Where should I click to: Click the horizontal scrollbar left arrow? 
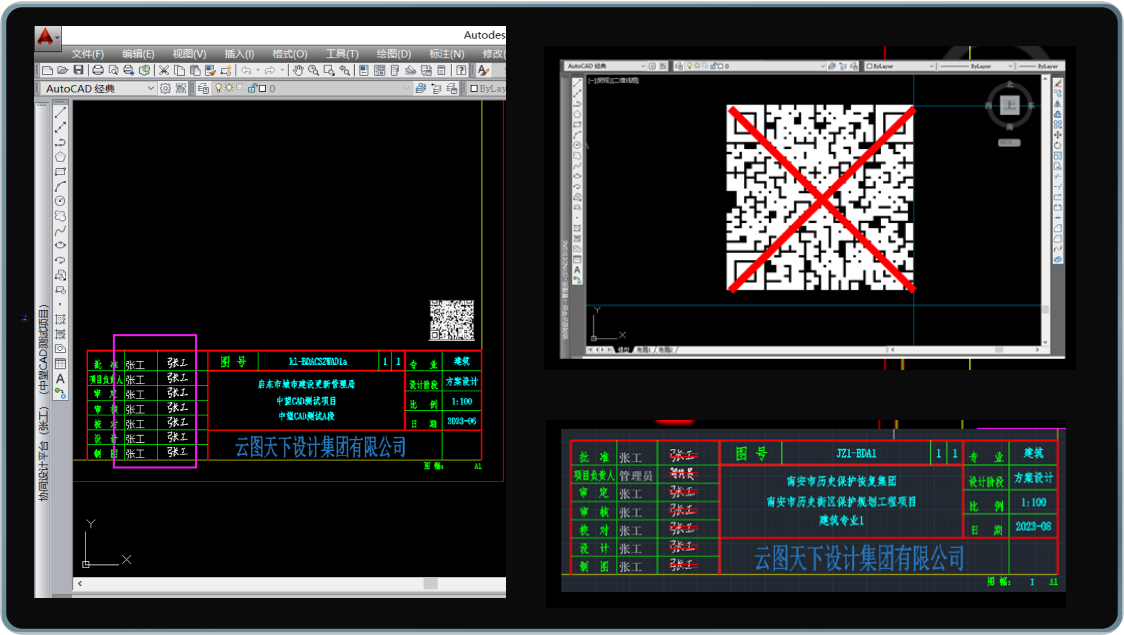(x=80, y=584)
